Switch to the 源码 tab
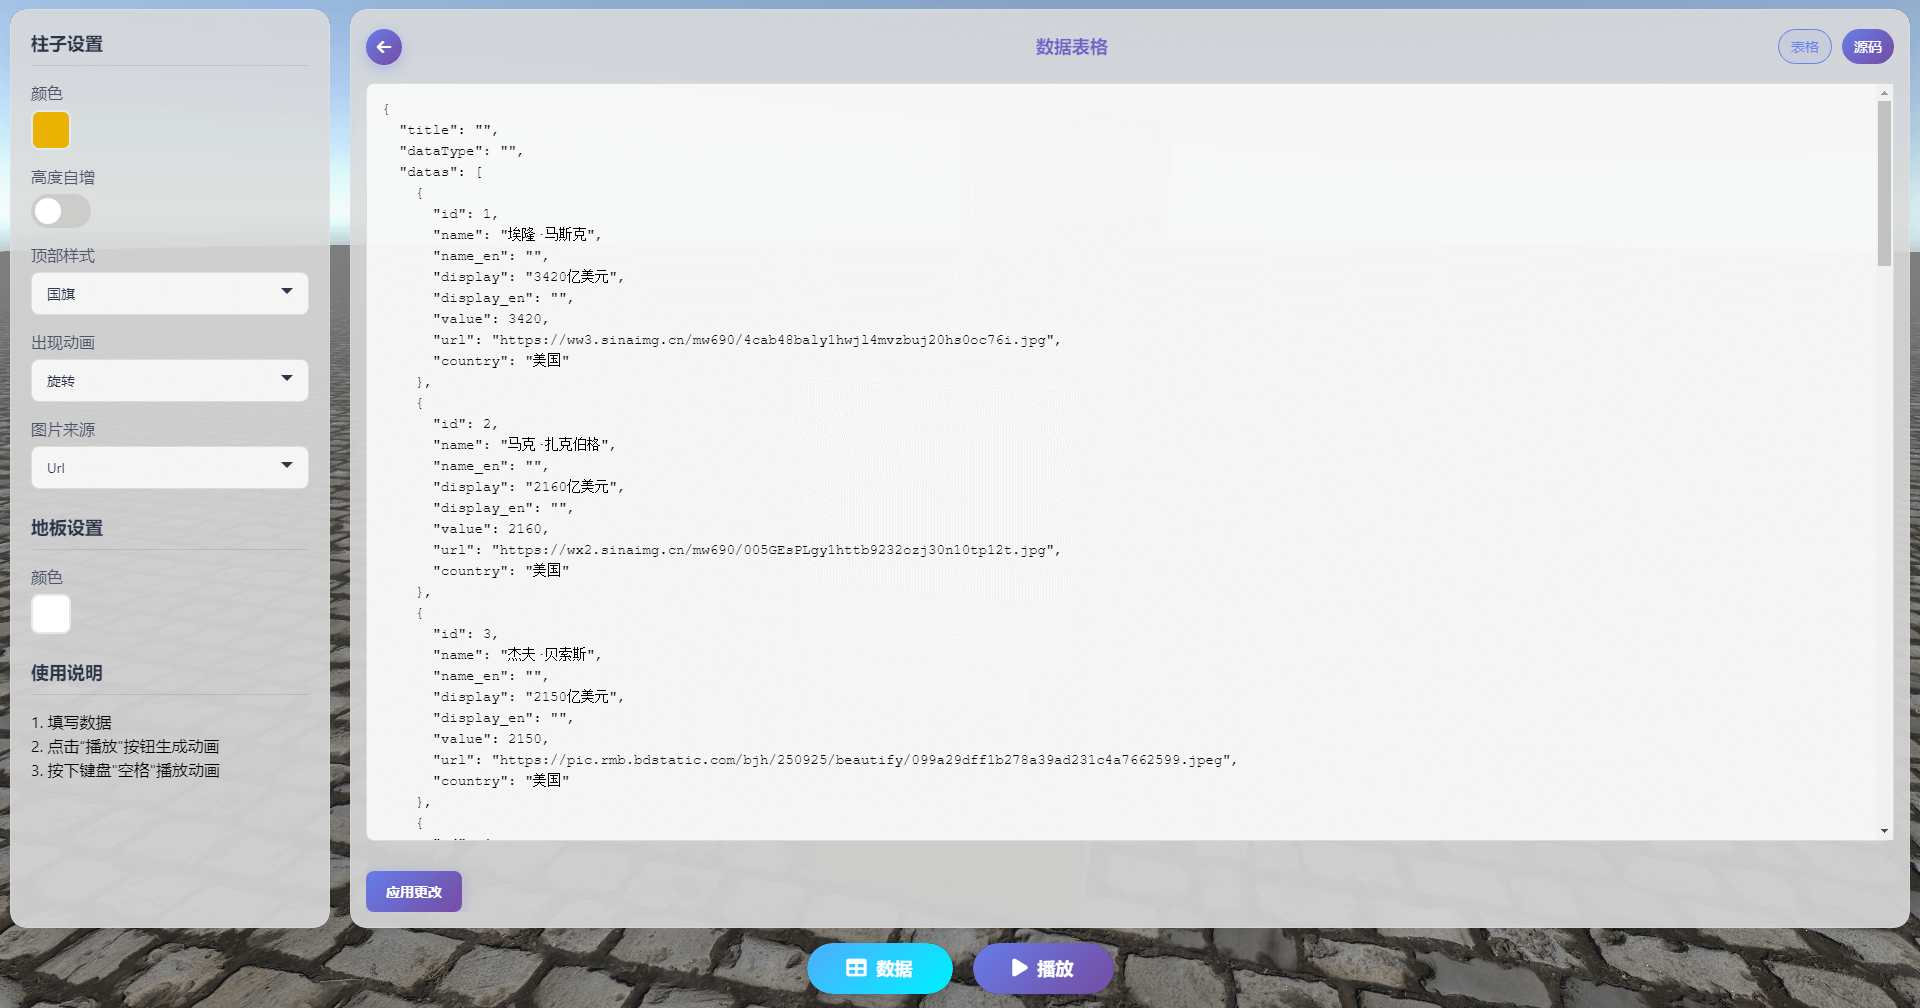The width and height of the screenshot is (1920, 1008). tap(1867, 47)
